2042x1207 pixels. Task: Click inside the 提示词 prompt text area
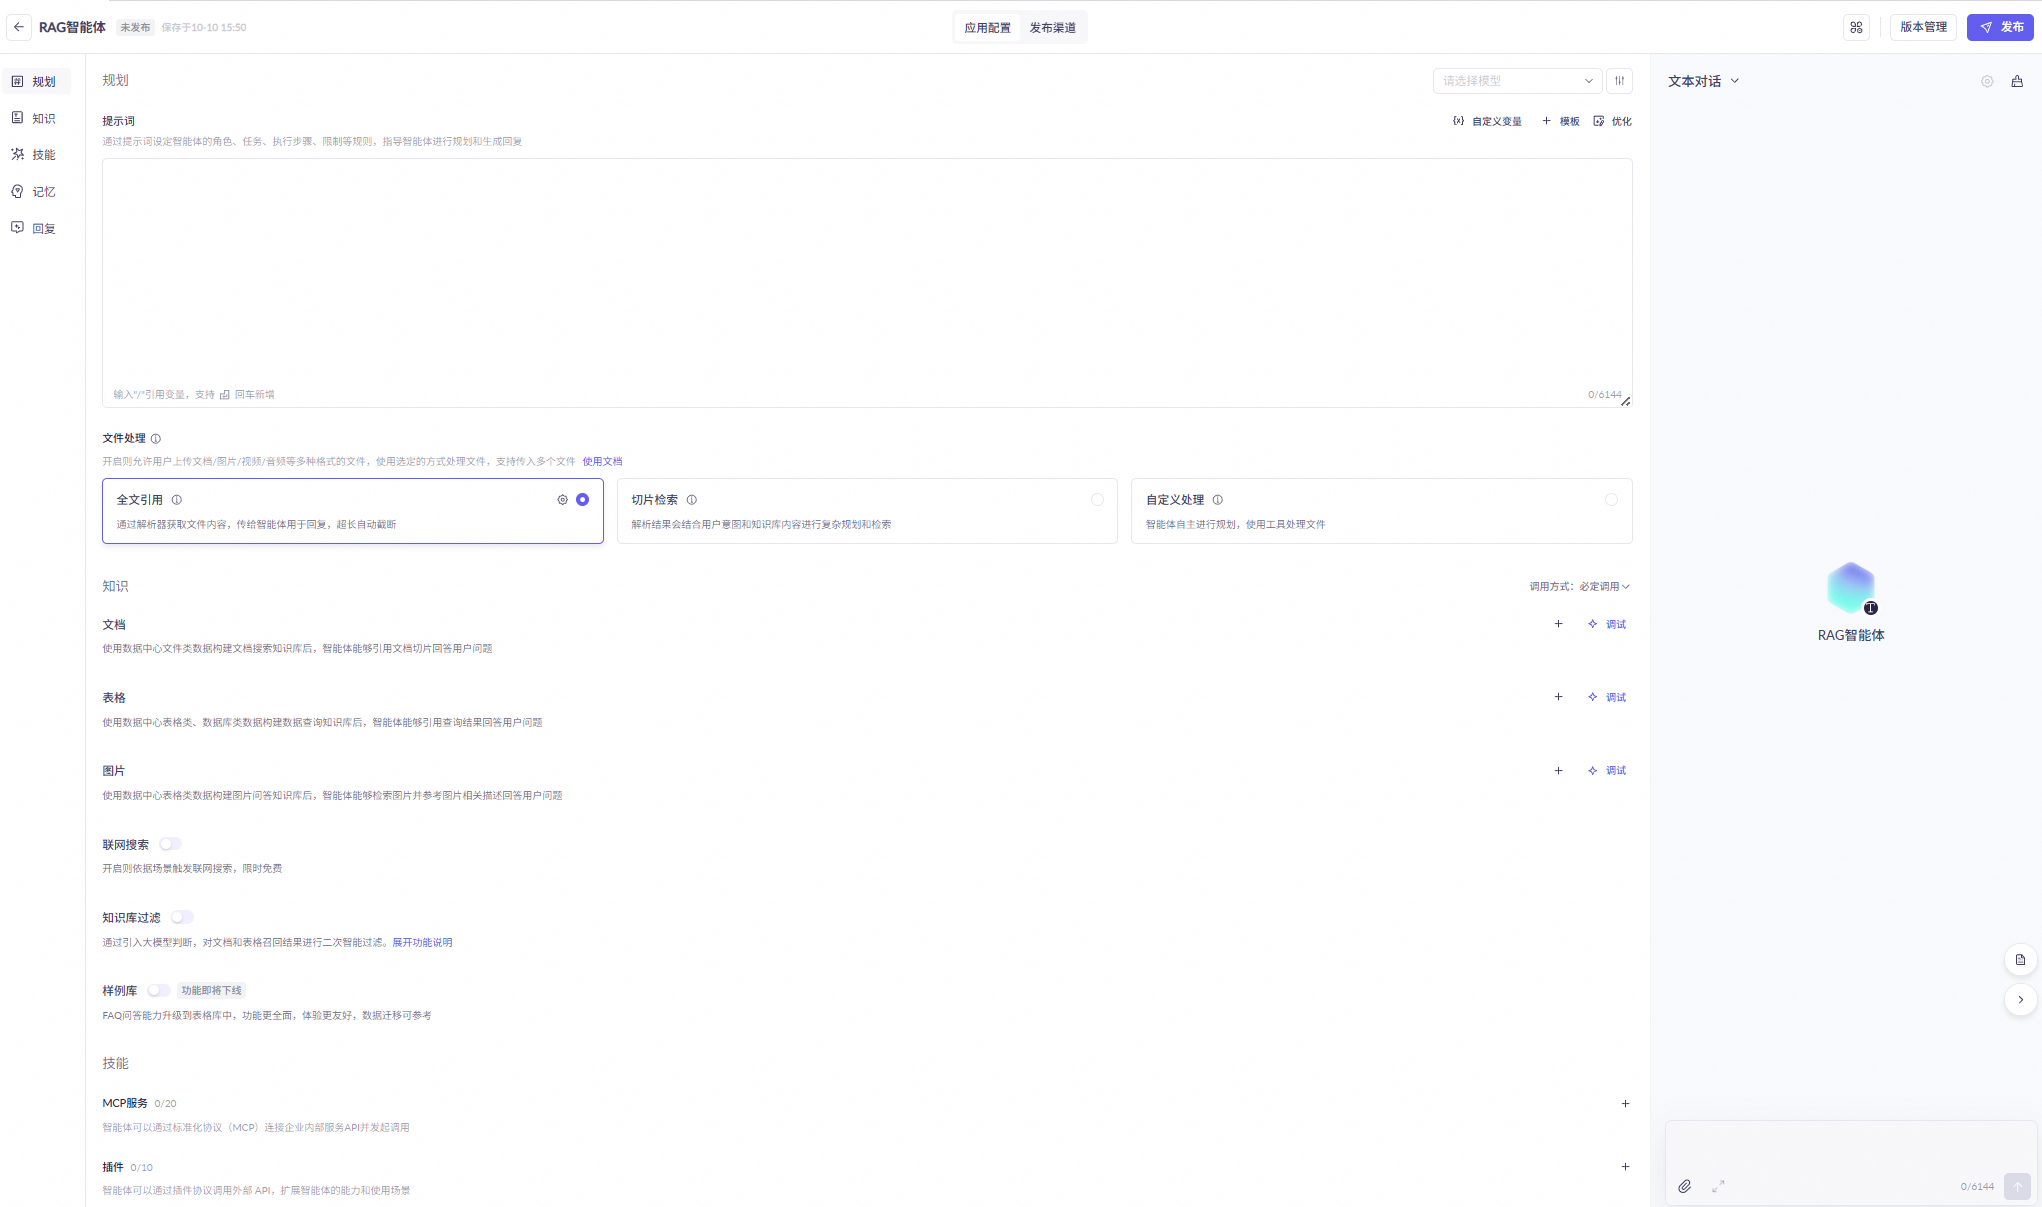[x=866, y=270]
